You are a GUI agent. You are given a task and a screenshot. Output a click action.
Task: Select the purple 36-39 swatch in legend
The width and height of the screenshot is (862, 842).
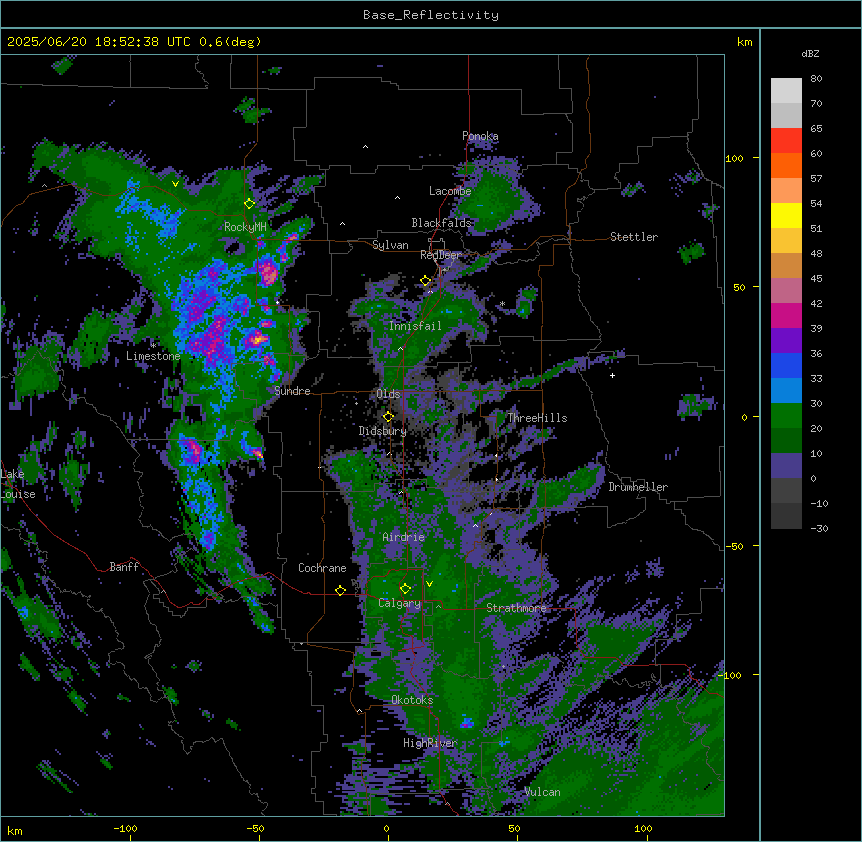click(x=786, y=341)
